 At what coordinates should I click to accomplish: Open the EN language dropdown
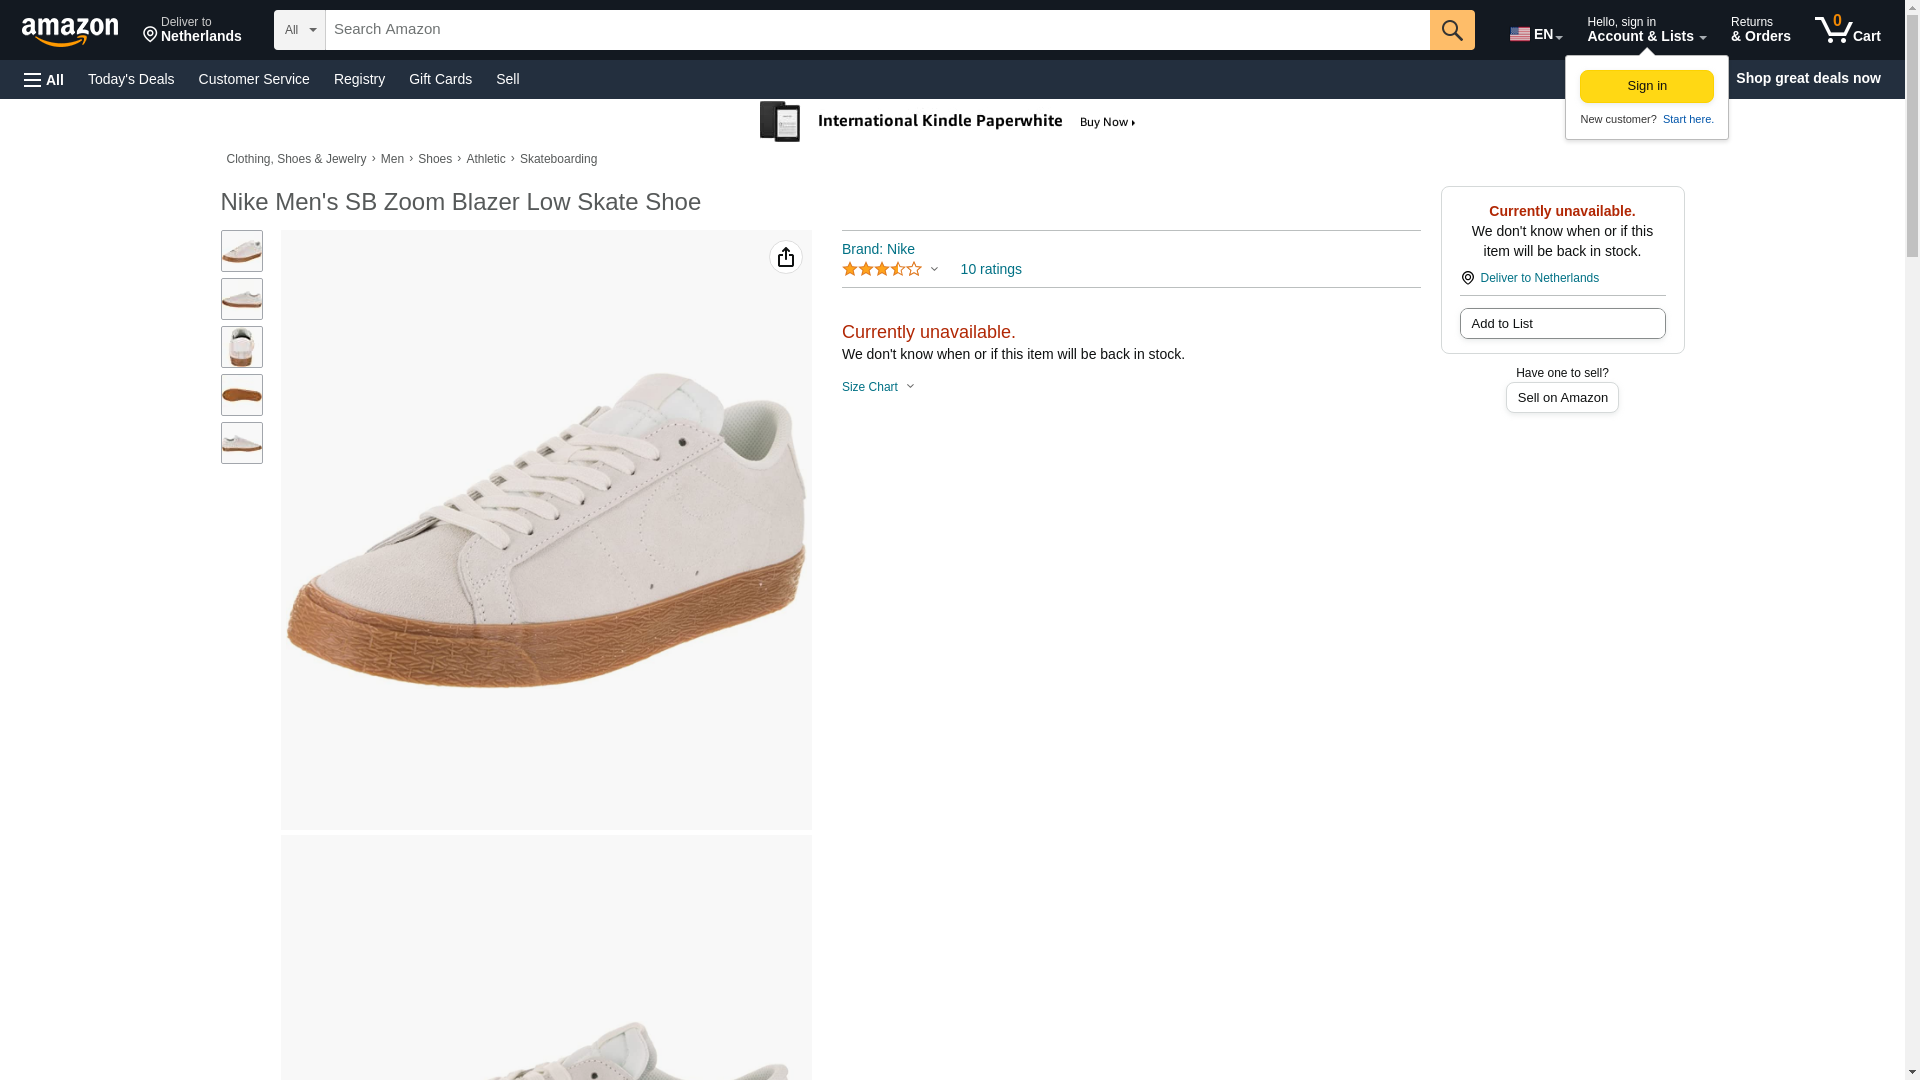click(x=1535, y=34)
